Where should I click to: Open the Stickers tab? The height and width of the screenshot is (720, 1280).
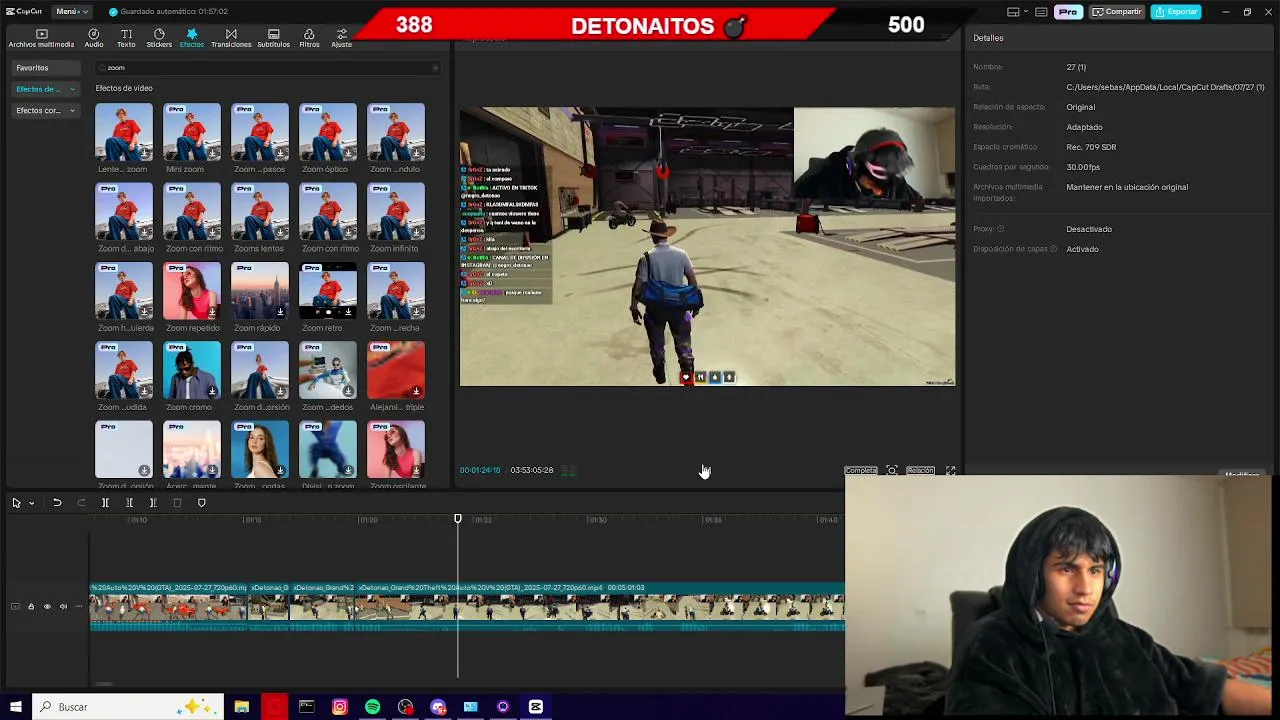pyautogui.click(x=159, y=39)
